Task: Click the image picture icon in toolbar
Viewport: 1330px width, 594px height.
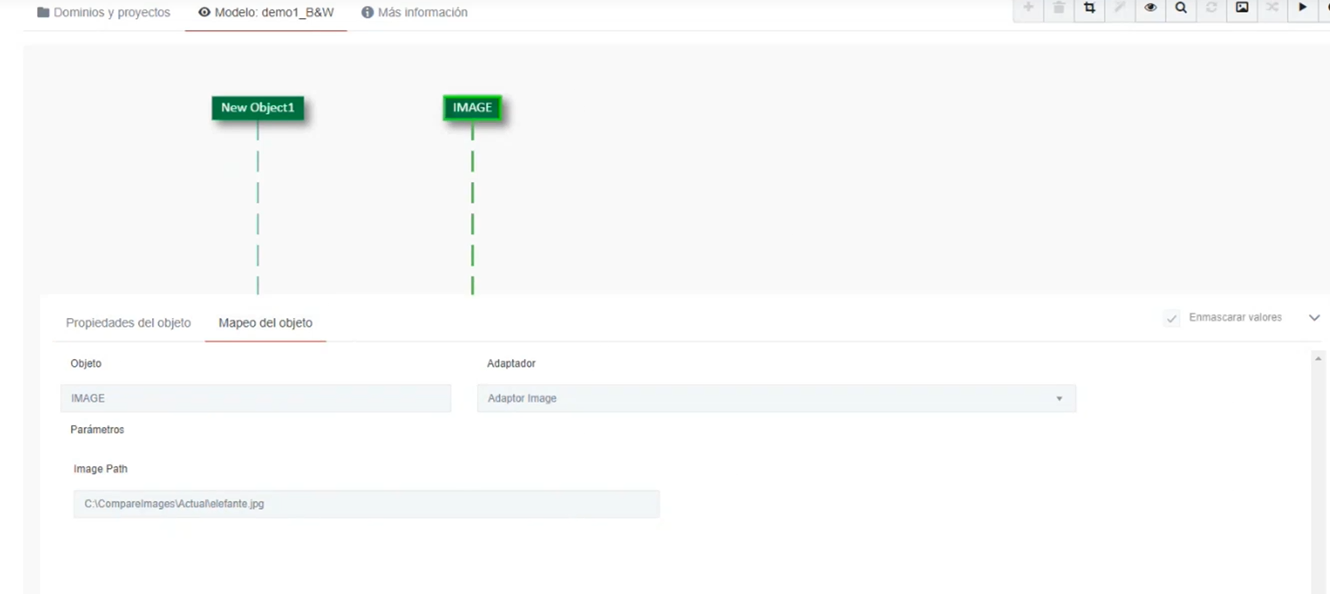Action: point(1242,8)
